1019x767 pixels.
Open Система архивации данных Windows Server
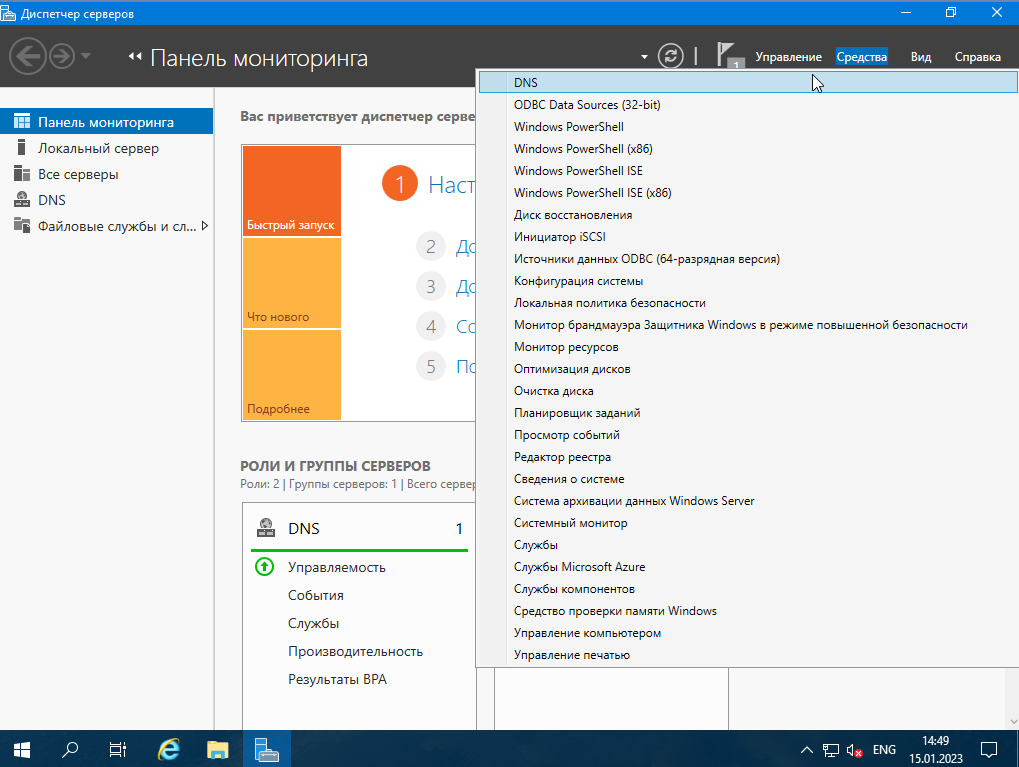748,501
